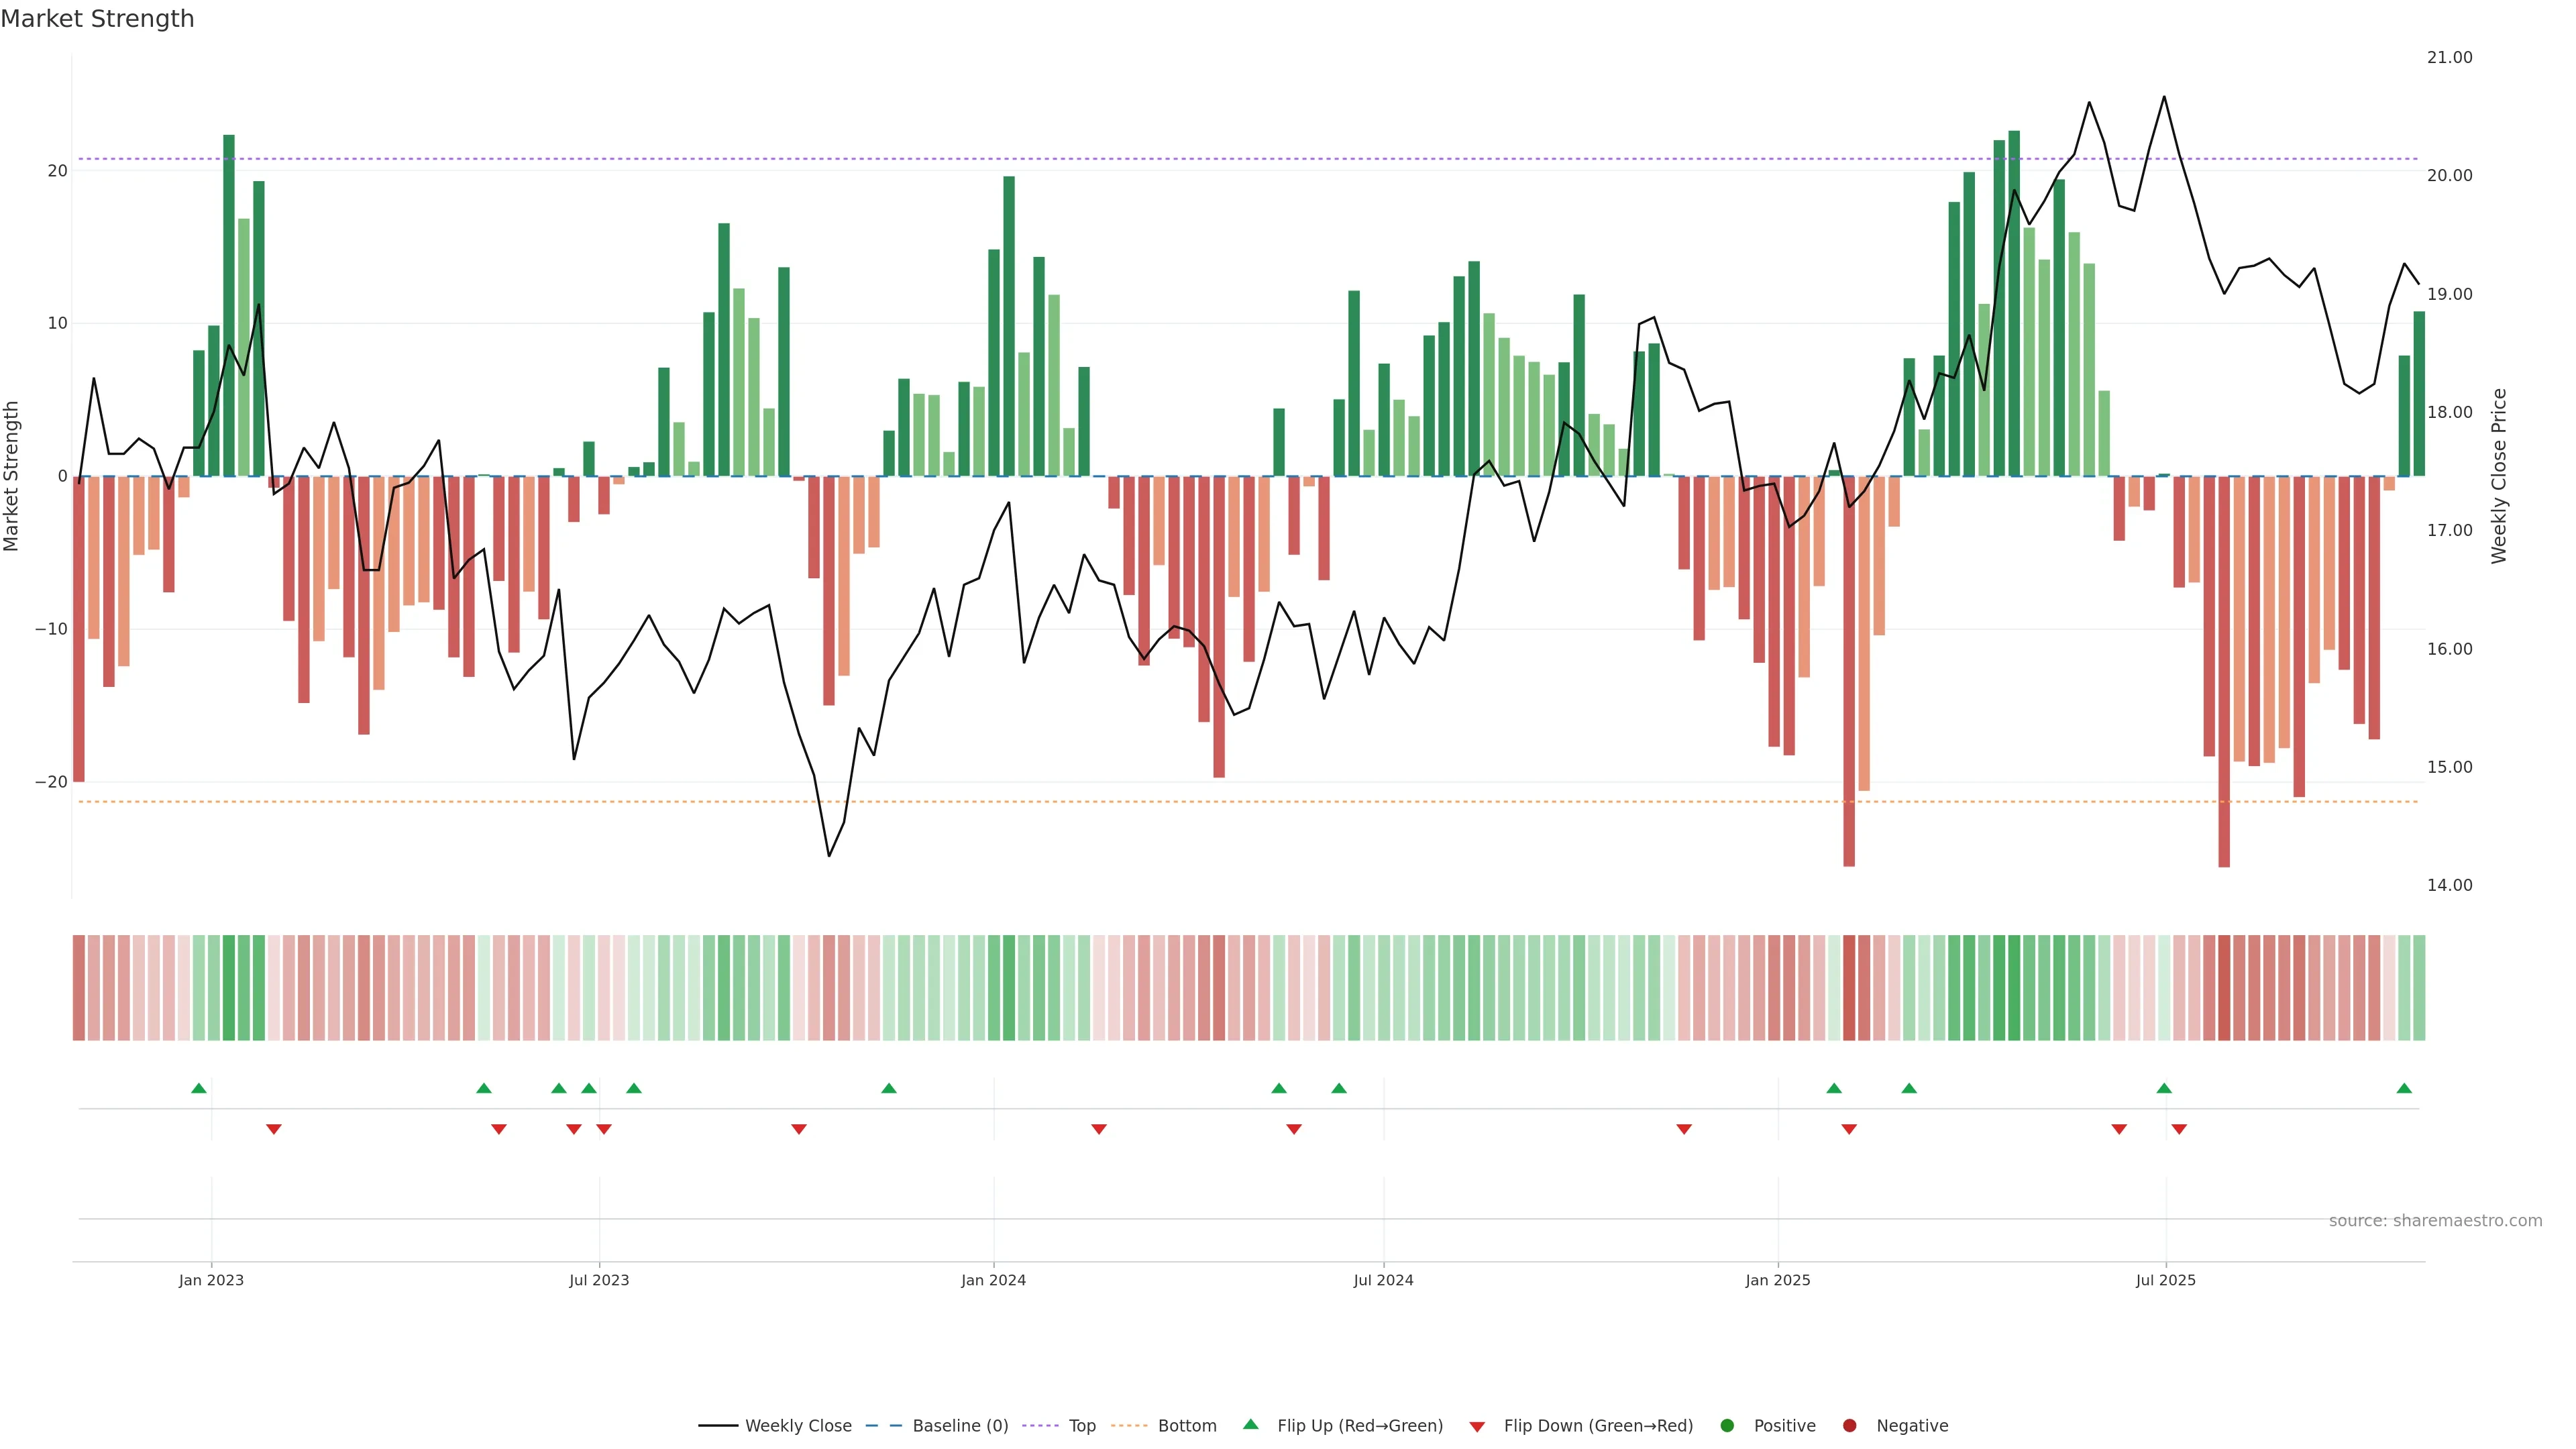Click the first red flip-down triangle marker
2576x1449 pixels.
click(x=274, y=1129)
